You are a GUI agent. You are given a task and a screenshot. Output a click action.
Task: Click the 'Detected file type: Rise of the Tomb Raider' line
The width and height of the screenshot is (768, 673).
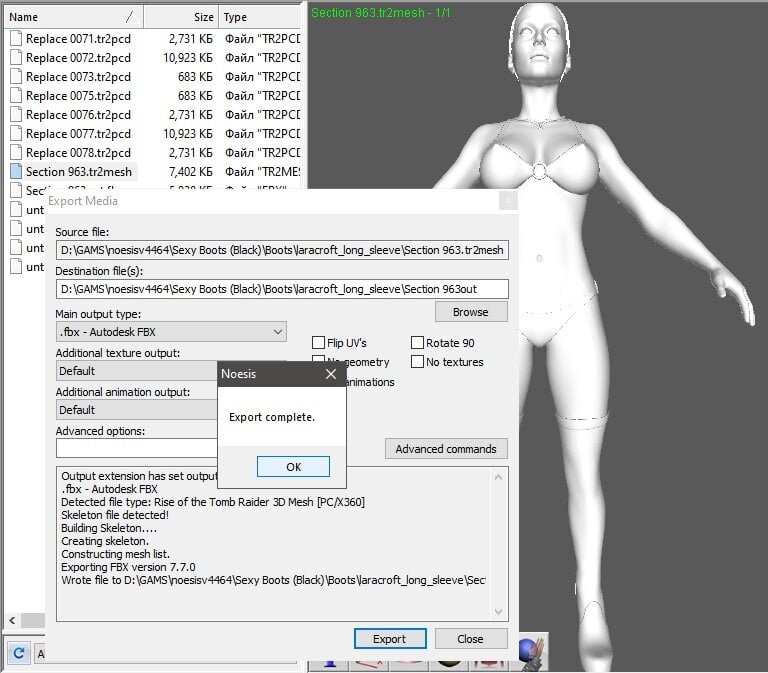[213, 502]
